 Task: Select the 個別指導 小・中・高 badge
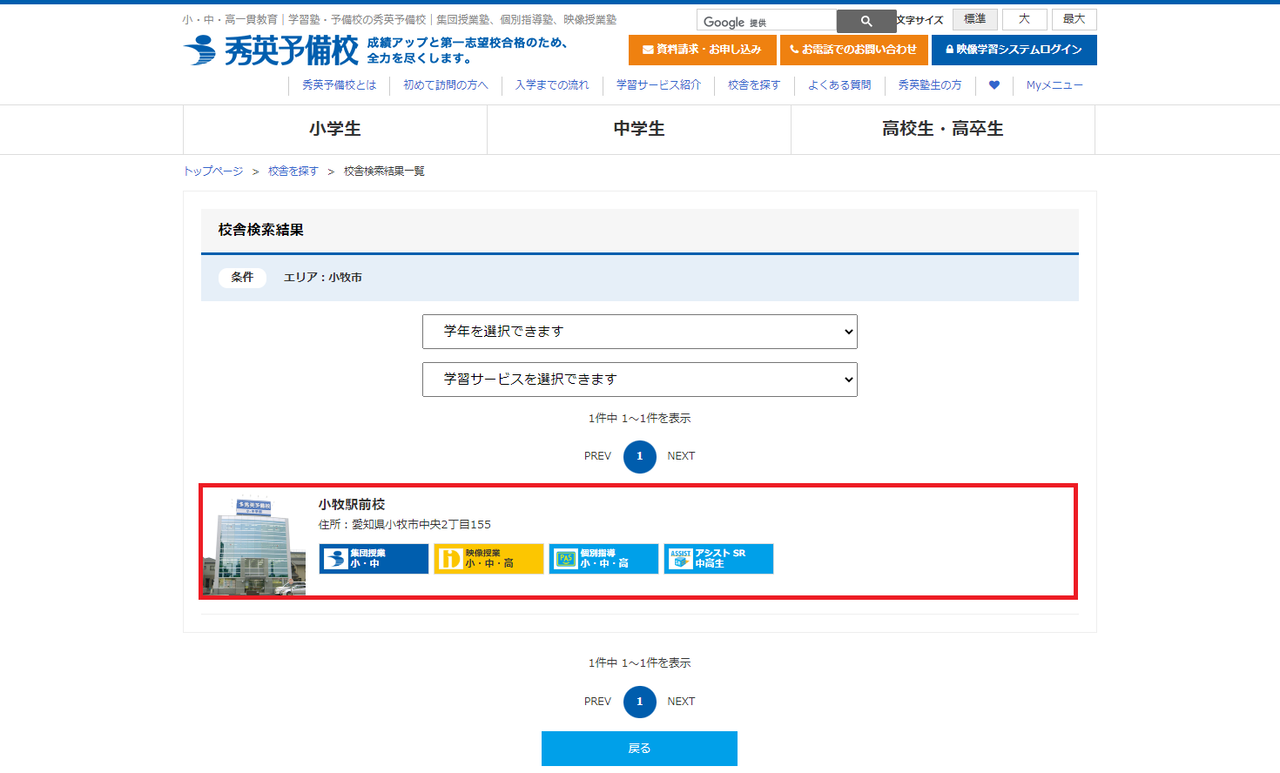point(604,559)
